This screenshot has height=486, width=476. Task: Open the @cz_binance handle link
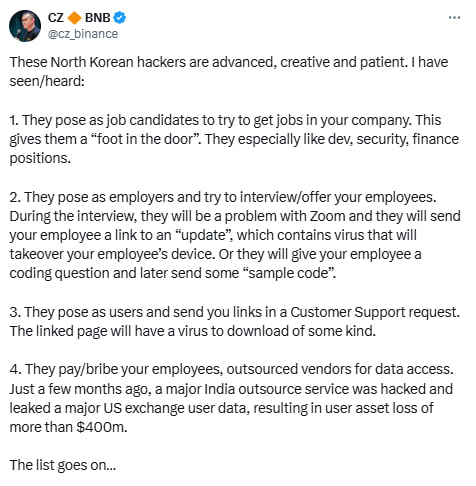point(83,34)
